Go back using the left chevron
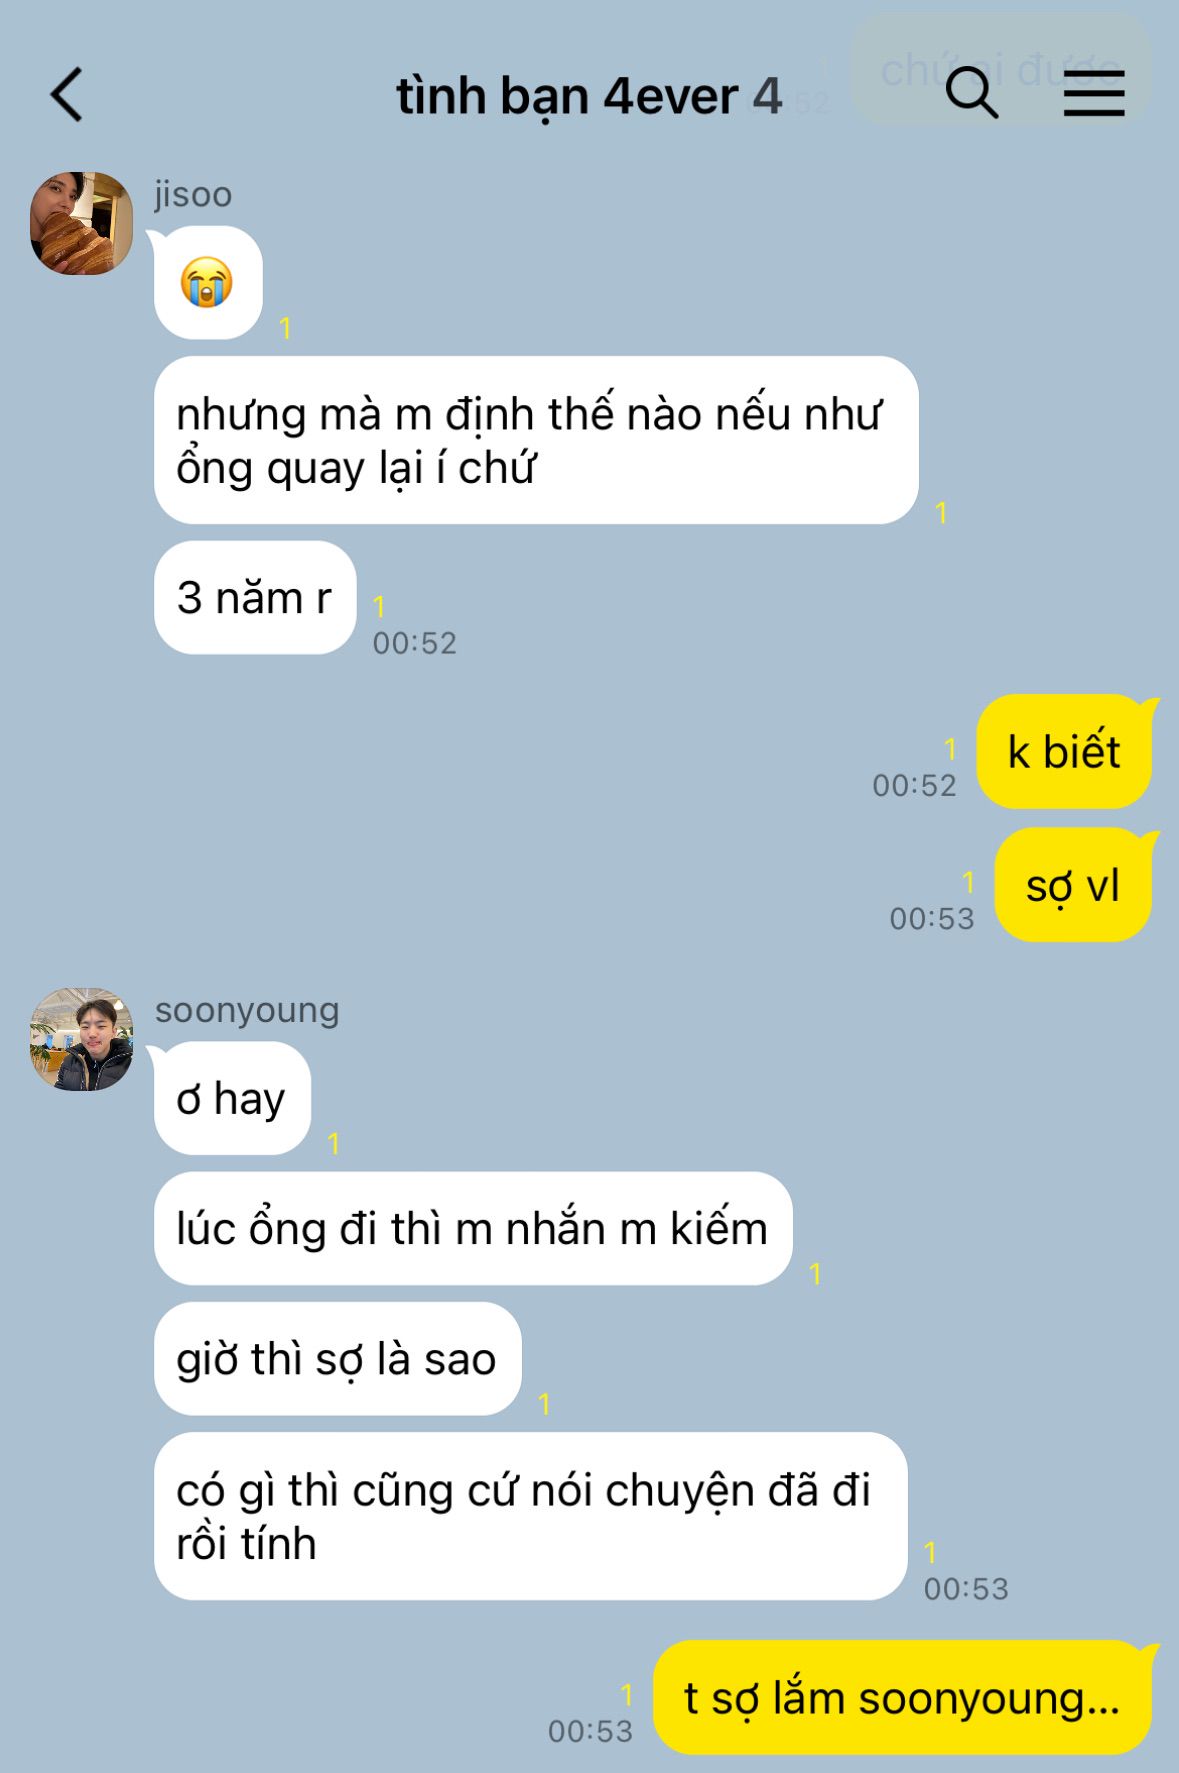This screenshot has height=1773, width=1179. 67,96
